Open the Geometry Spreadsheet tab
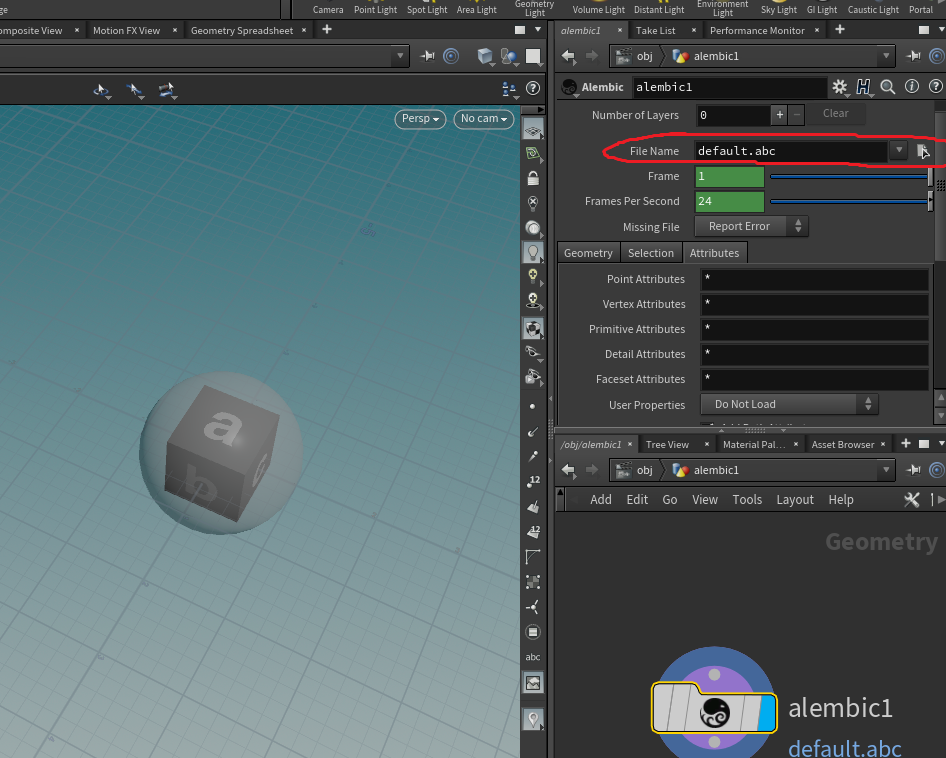 pyautogui.click(x=242, y=31)
